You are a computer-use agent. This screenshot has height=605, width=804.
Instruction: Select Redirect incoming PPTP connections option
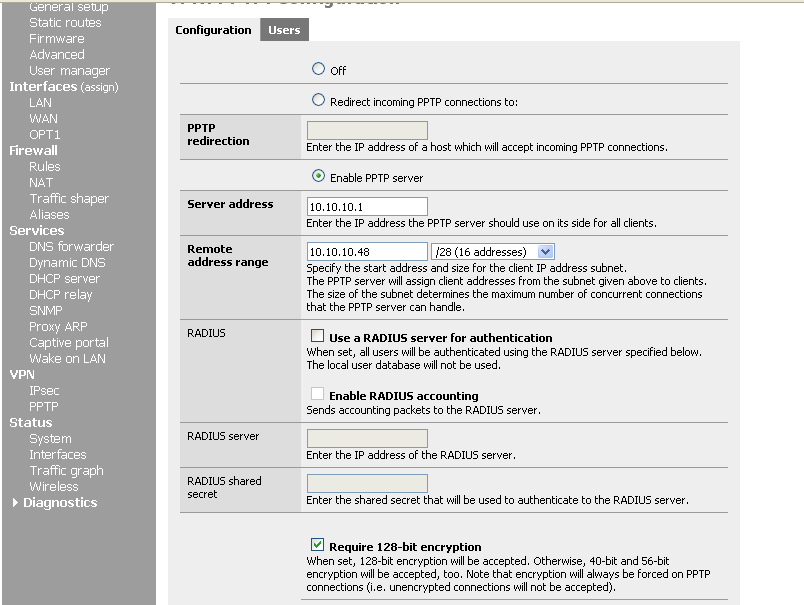[318, 100]
